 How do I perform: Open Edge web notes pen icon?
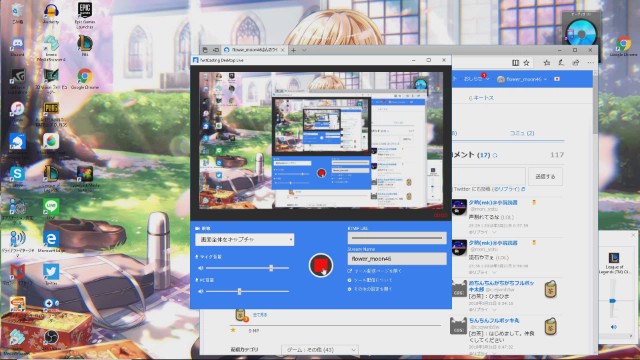(x=561, y=62)
